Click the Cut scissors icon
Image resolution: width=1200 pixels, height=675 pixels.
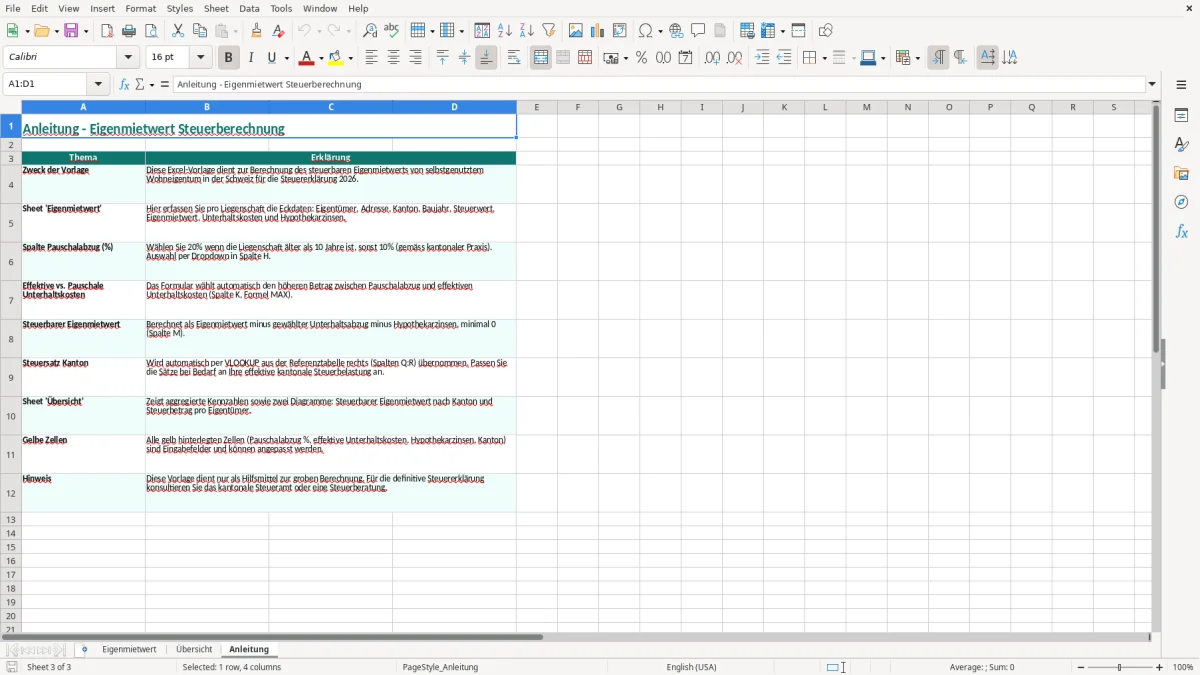[x=178, y=31]
